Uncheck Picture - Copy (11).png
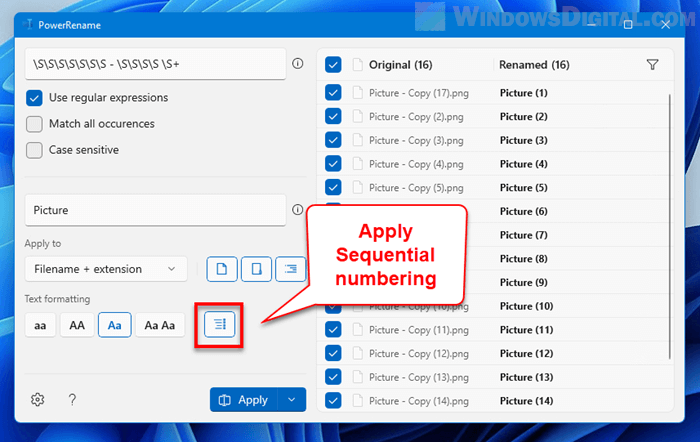 pyautogui.click(x=333, y=330)
